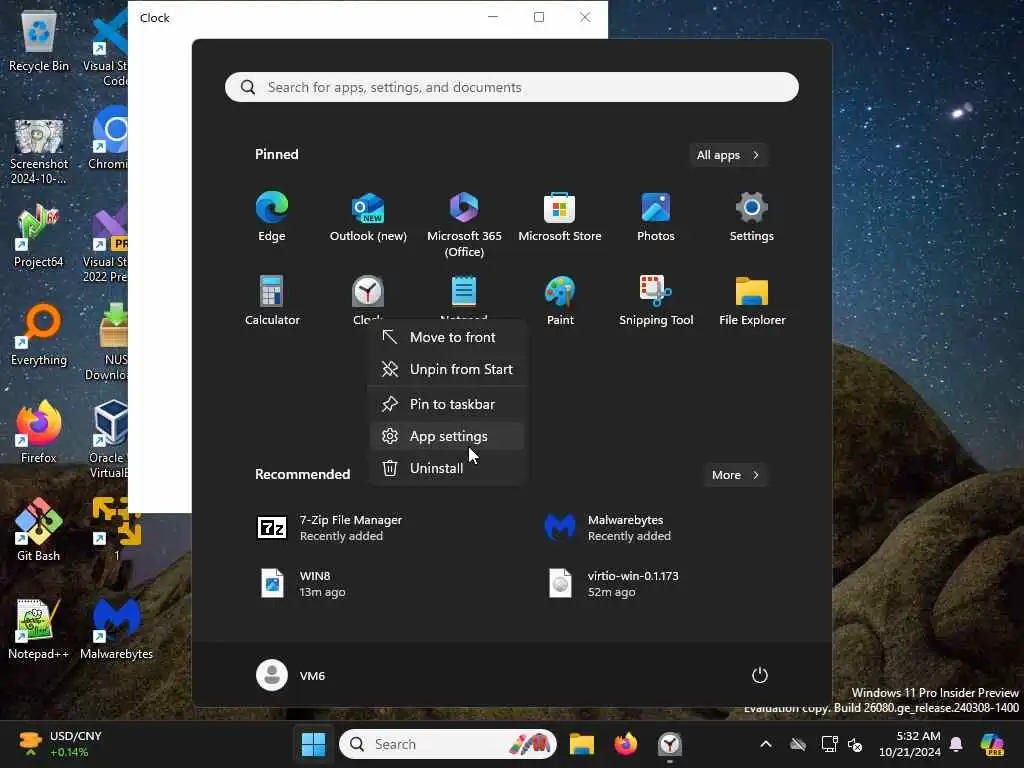Open the power options button

pos(760,675)
